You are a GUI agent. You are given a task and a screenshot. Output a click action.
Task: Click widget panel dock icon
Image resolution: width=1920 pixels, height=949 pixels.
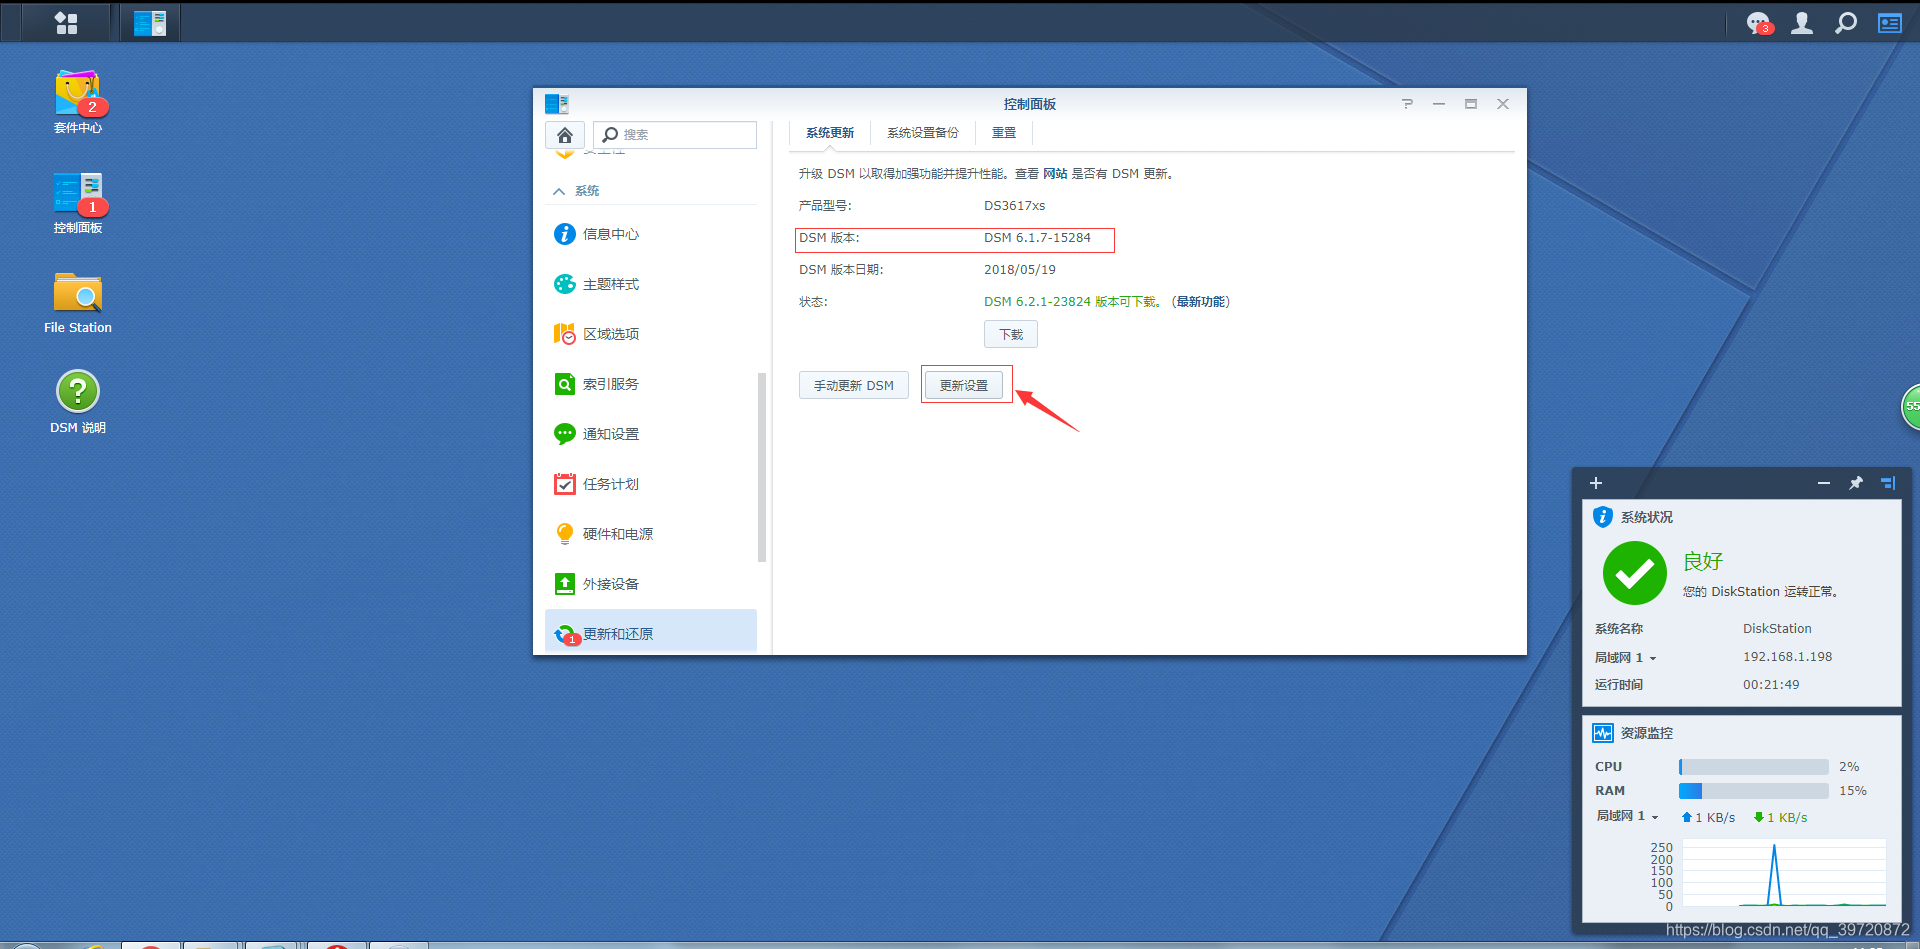click(x=1888, y=483)
